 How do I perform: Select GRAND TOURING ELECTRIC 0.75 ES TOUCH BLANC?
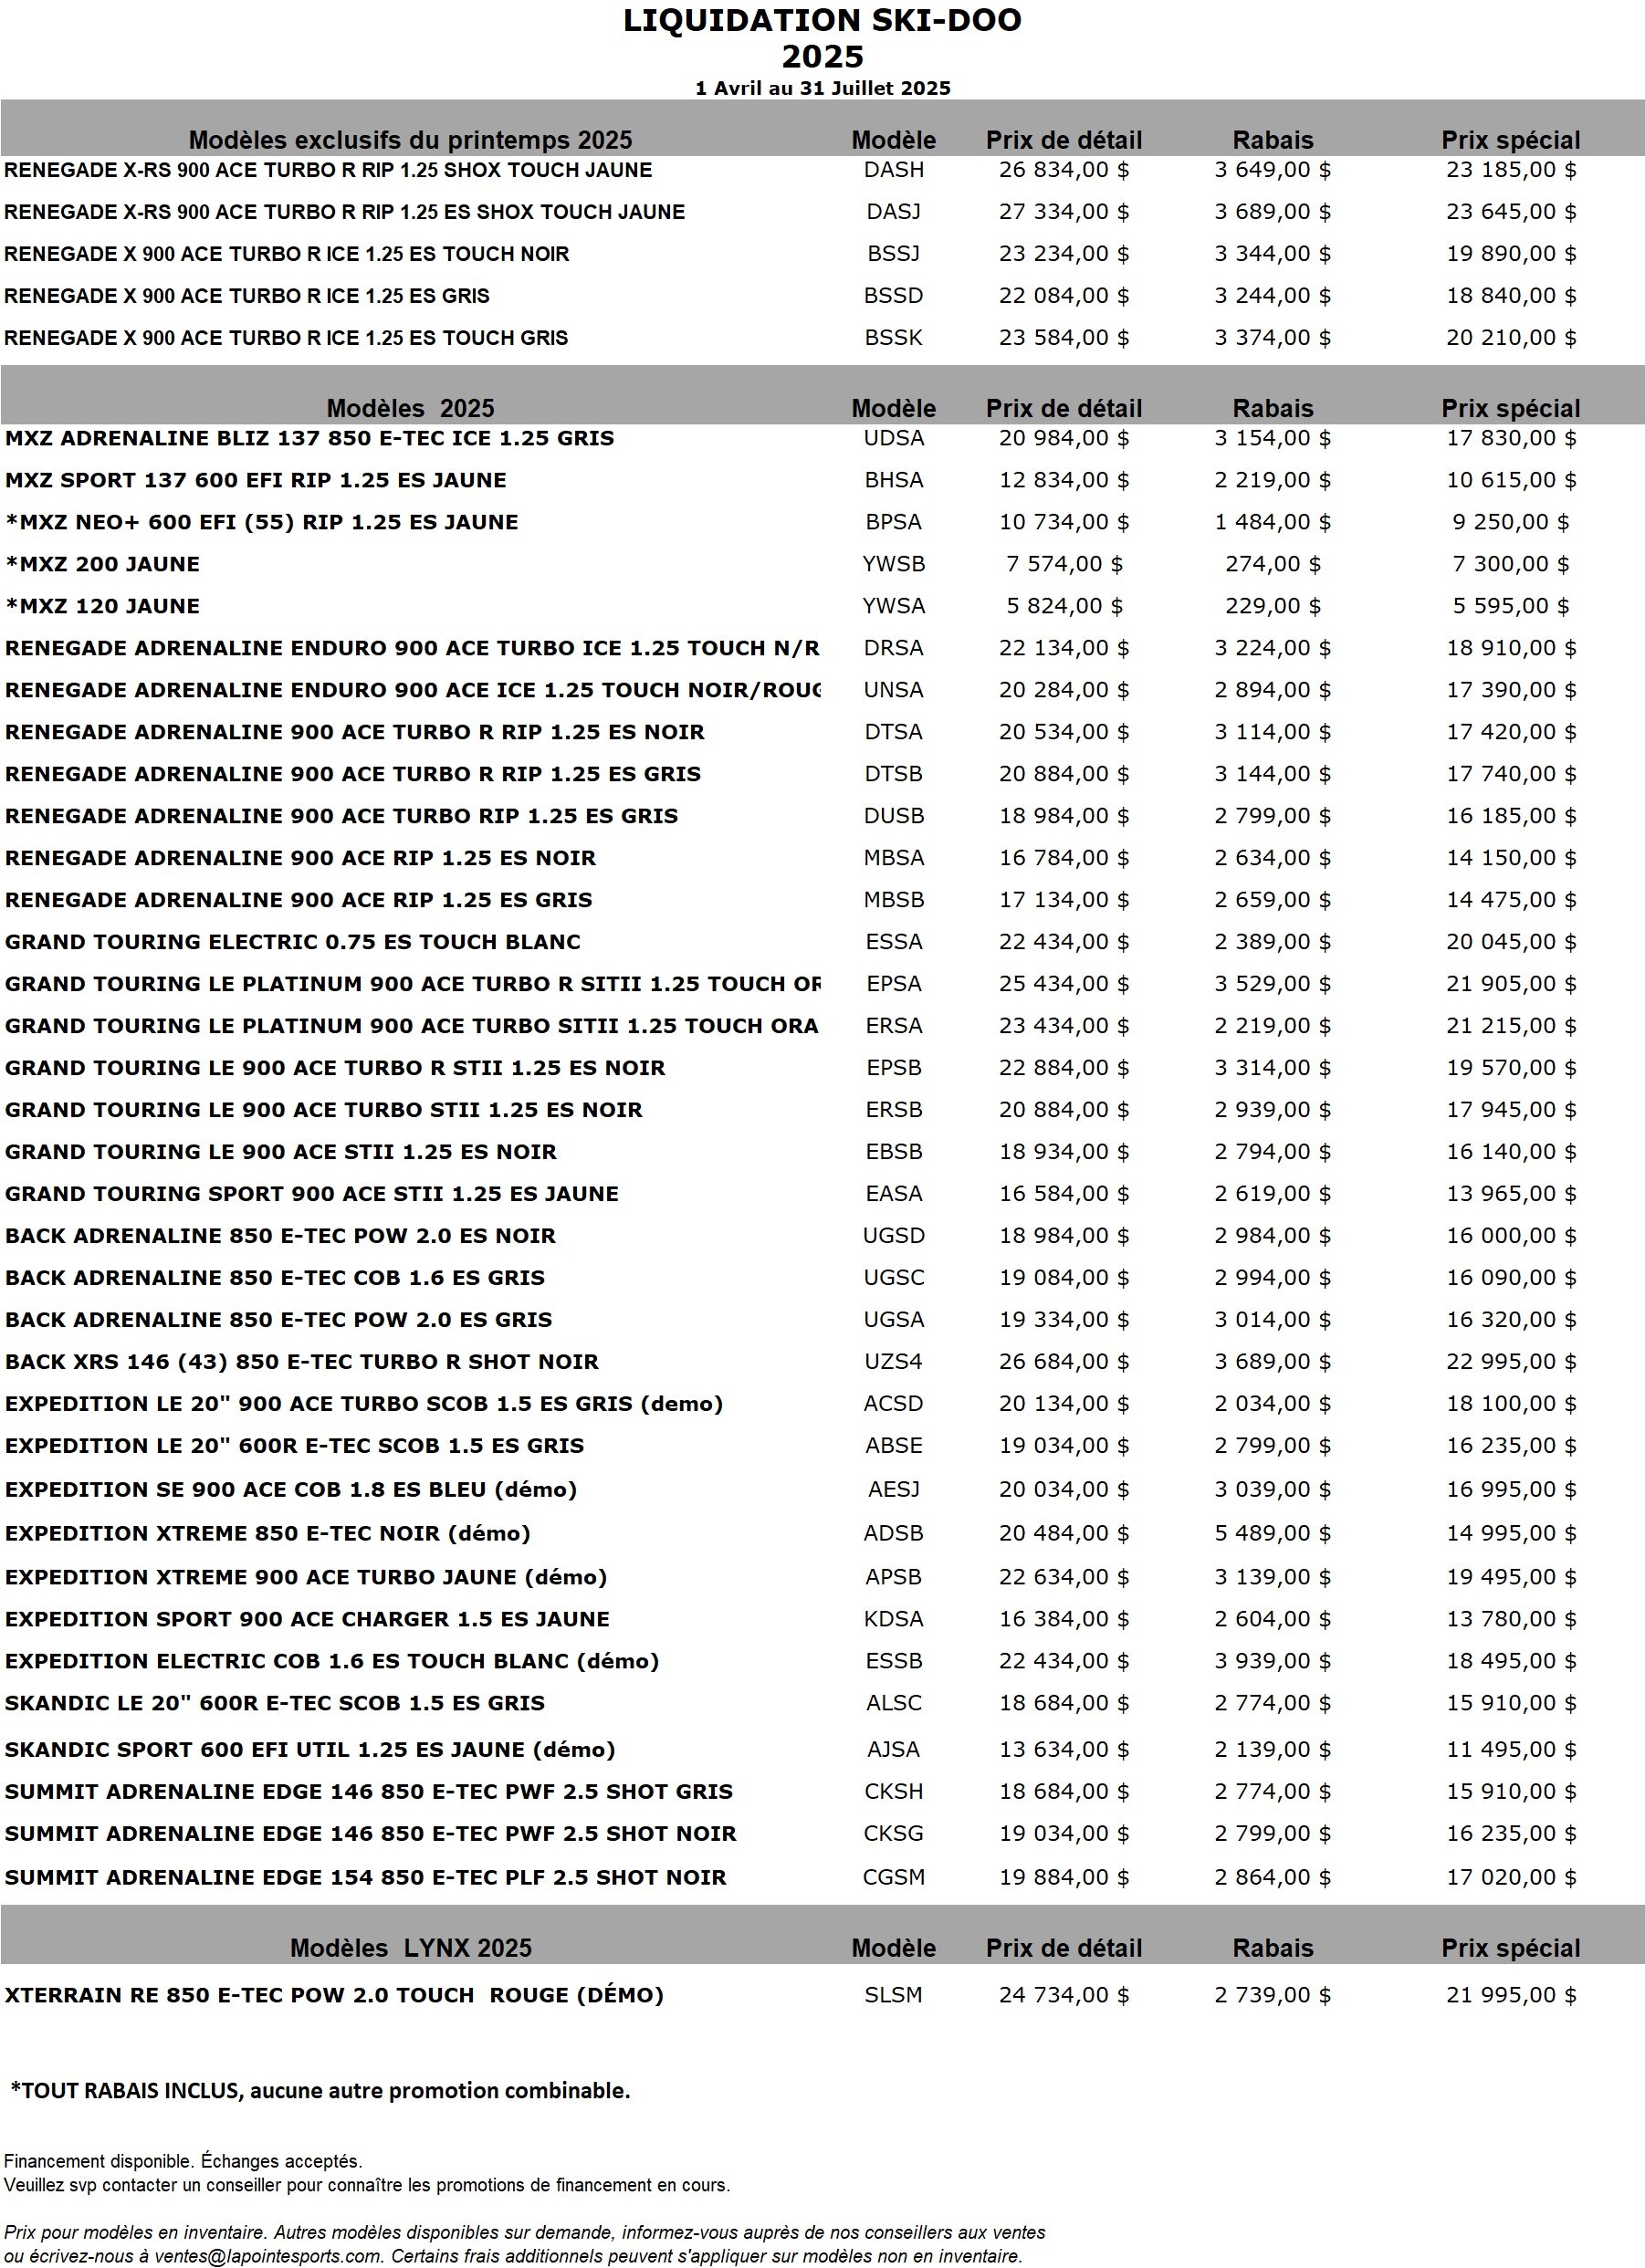(292, 942)
